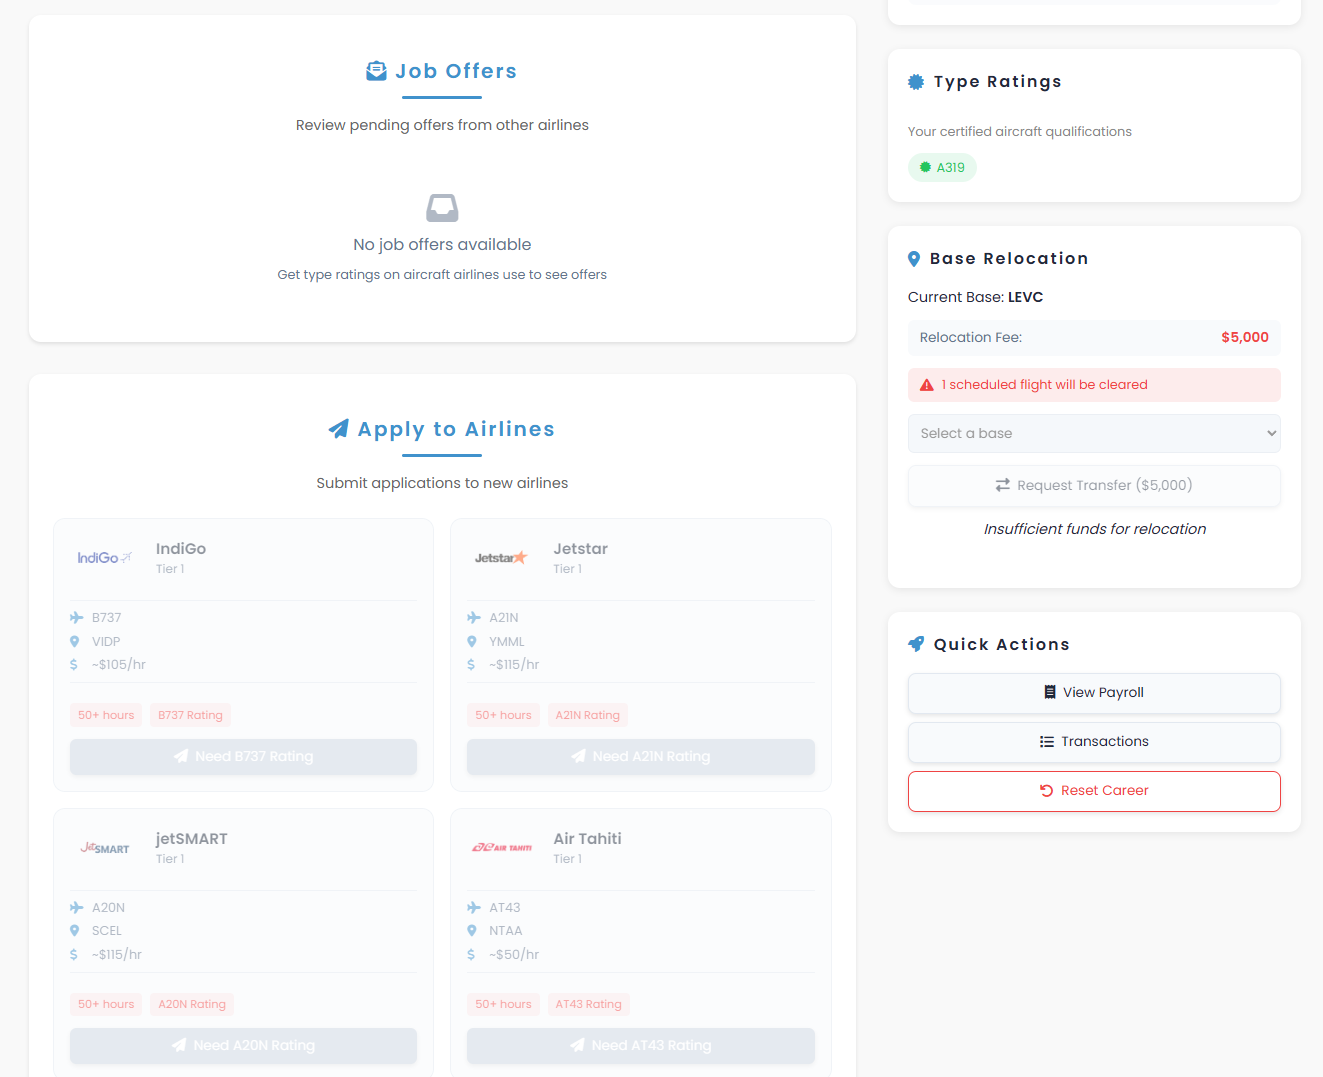Click the dollar icon beside ~$50/hr
Viewport: 1323px width, 1077px height.
[x=471, y=955]
